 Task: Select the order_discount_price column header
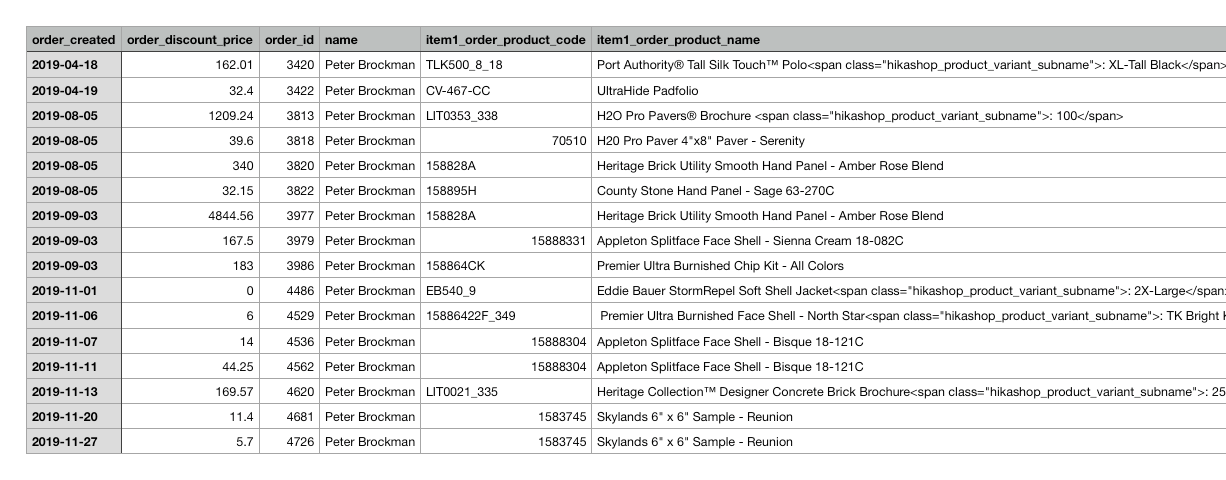point(190,40)
